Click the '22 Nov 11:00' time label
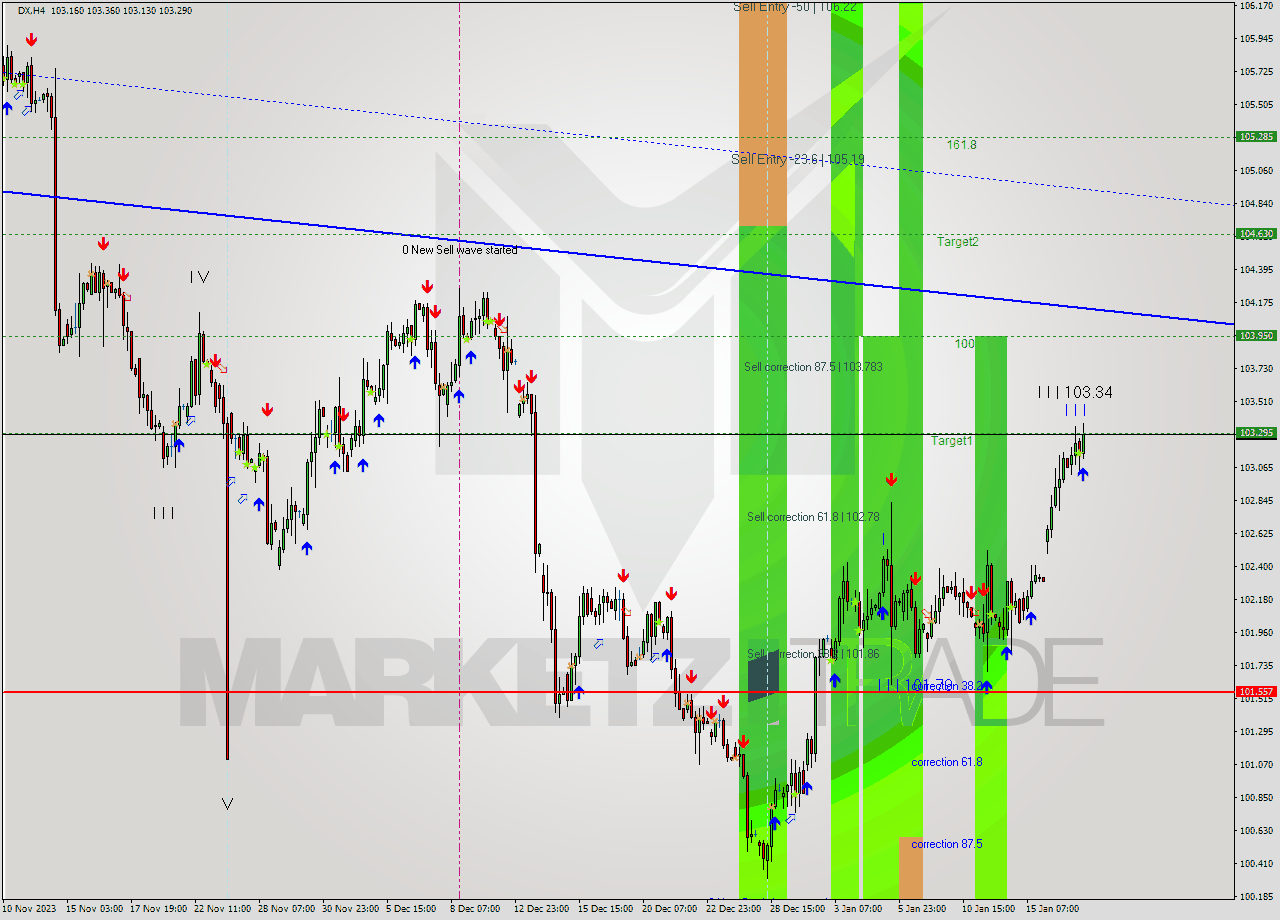Image resolution: width=1280 pixels, height=920 pixels. 224,909
